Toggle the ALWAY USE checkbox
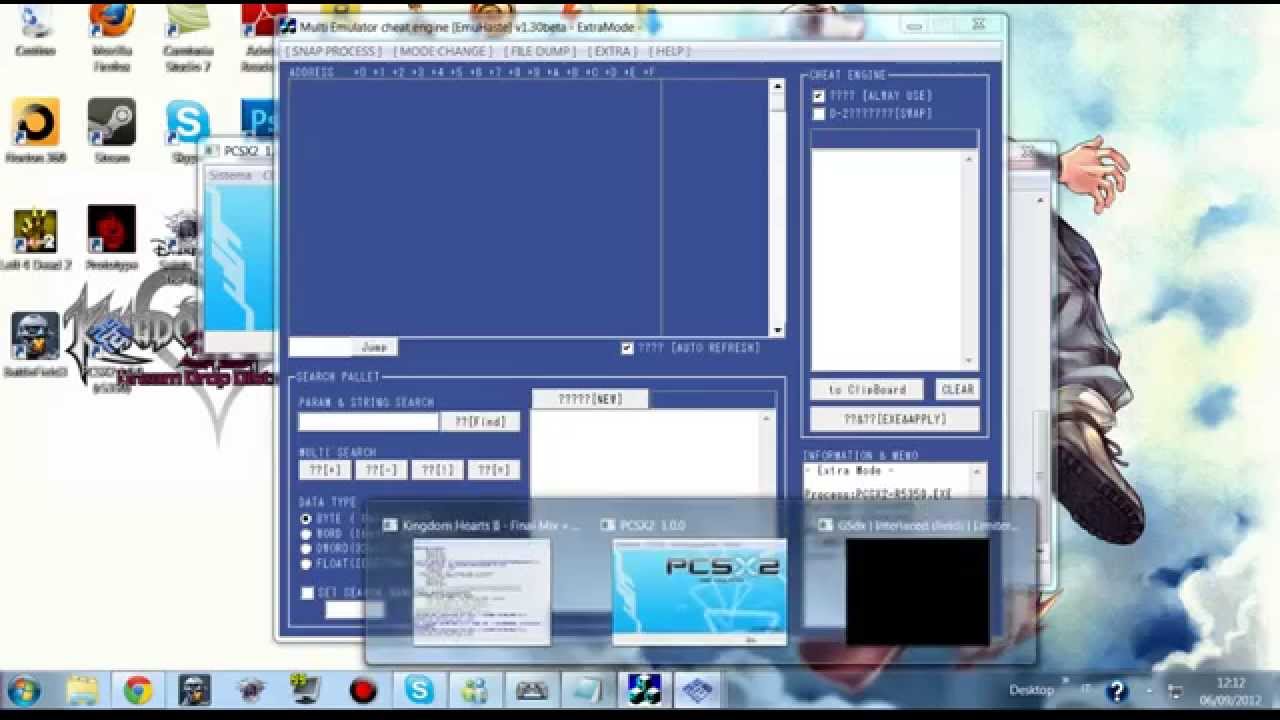The image size is (1280, 720). tap(819, 96)
